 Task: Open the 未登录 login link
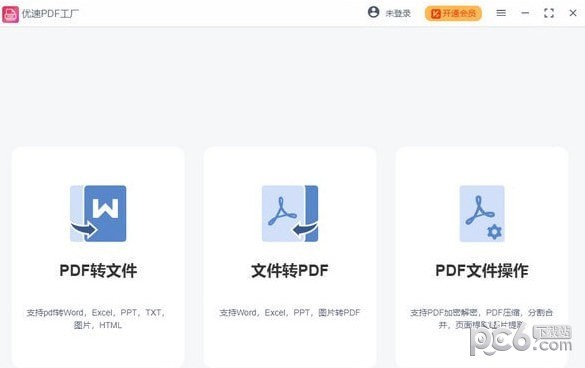(398, 13)
